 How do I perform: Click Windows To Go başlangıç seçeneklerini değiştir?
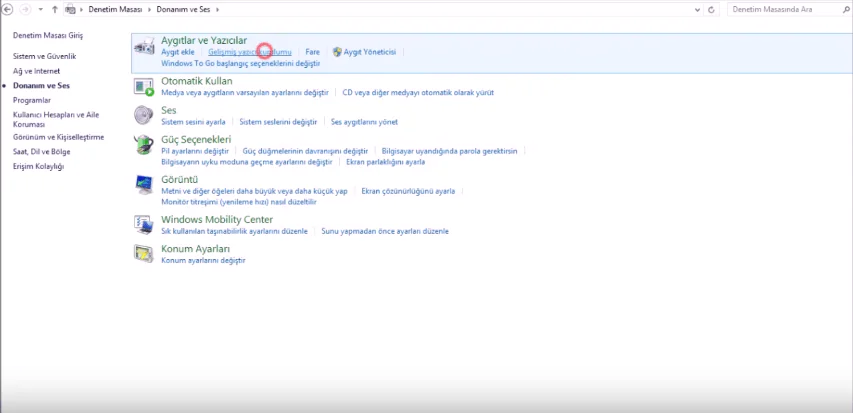240,64
